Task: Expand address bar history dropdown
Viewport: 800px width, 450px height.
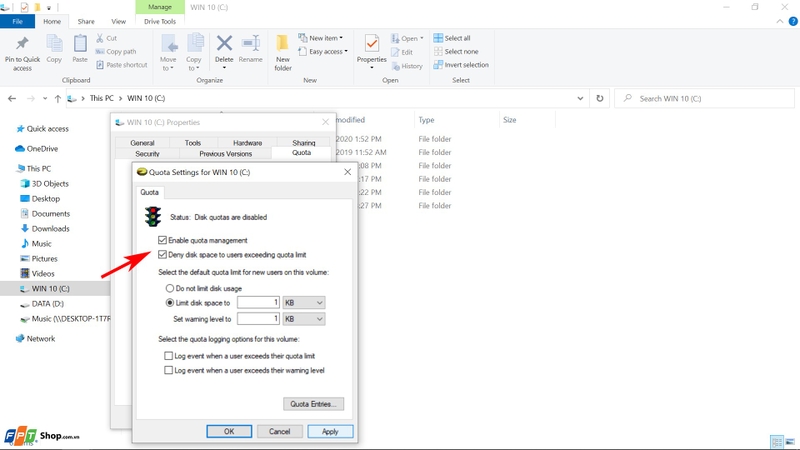Action: (580, 98)
